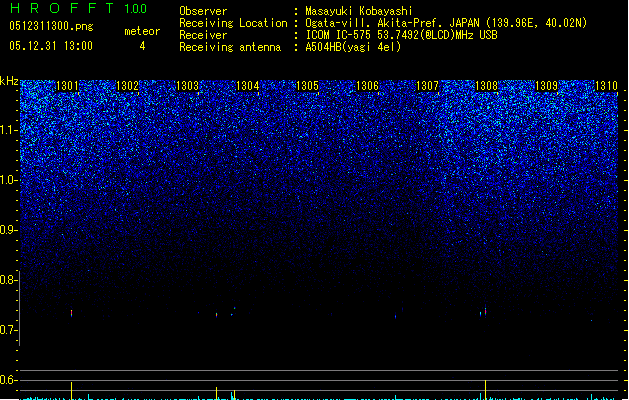Screen dimensions: 629x400
Task: Click the 1310 time marker
Action: (606, 86)
